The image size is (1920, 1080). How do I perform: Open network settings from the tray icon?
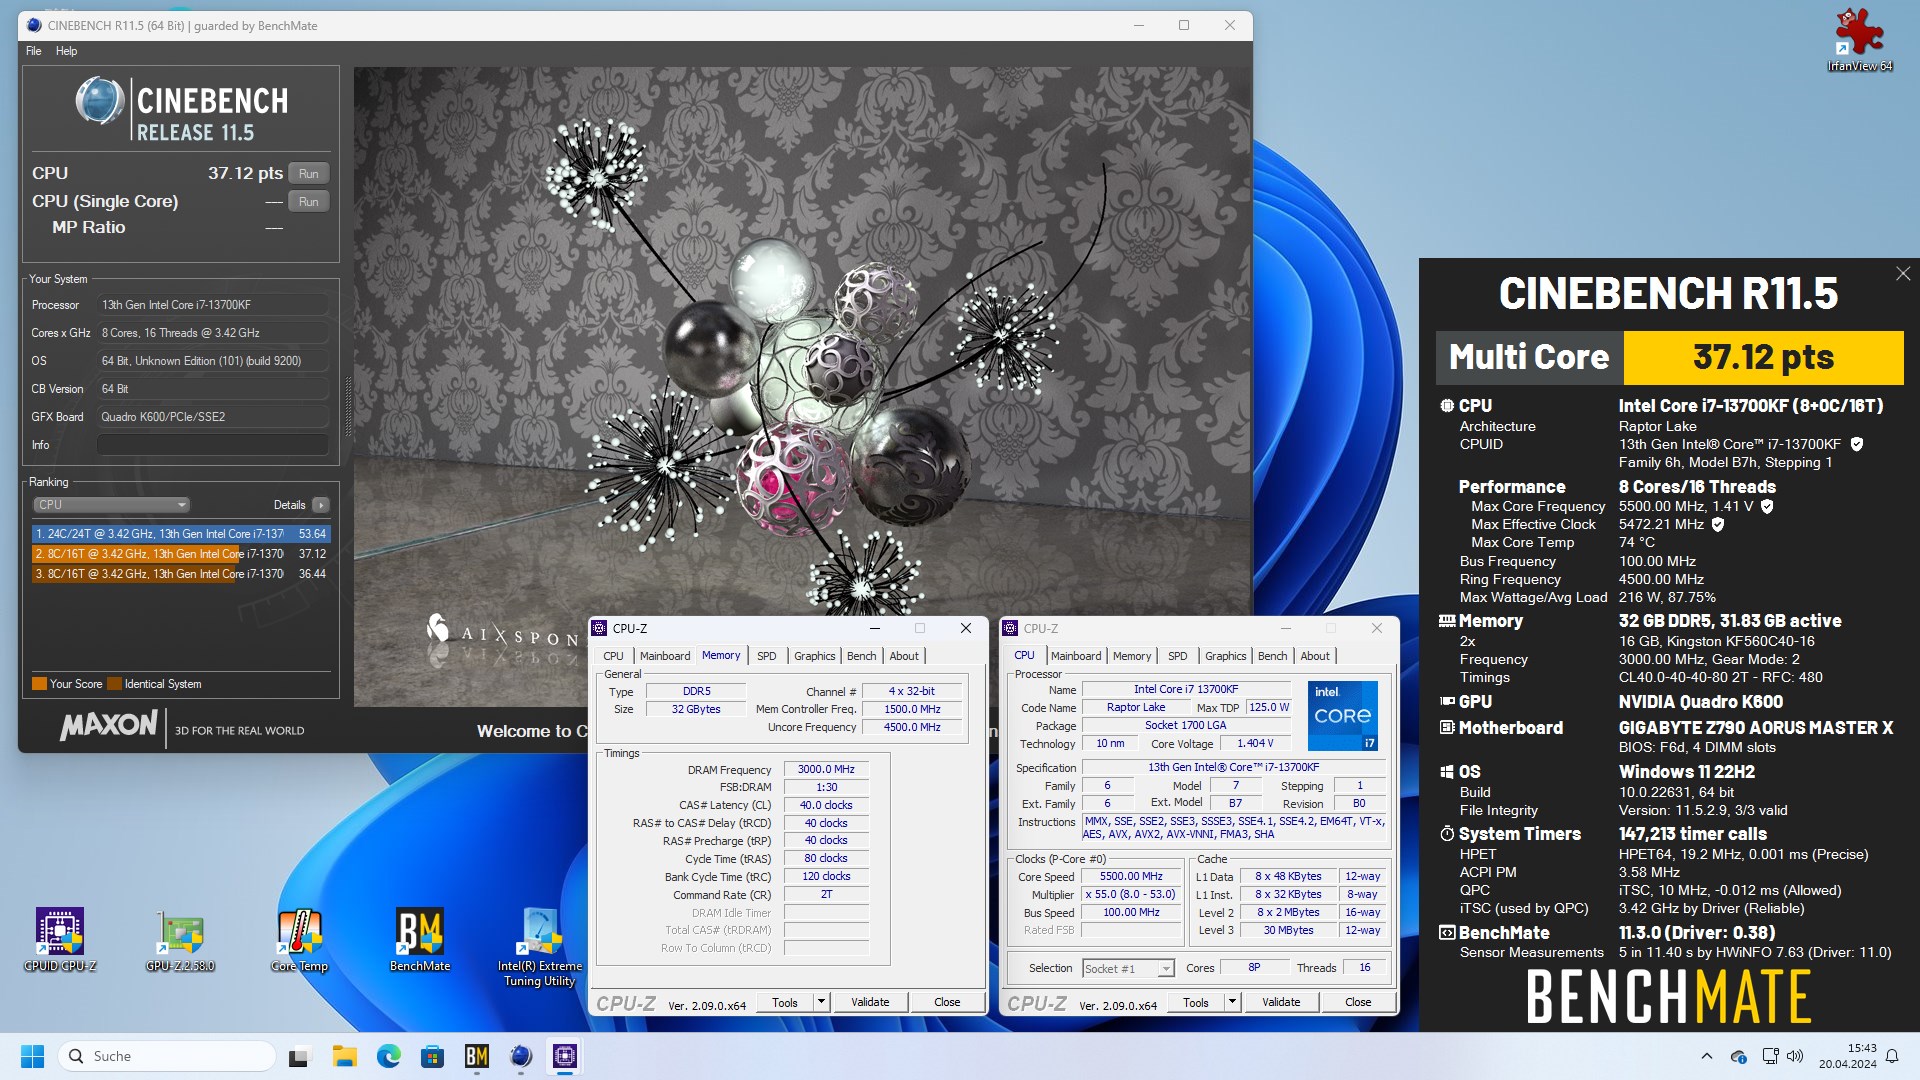pyautogui.click(x=1769, y=1056)
